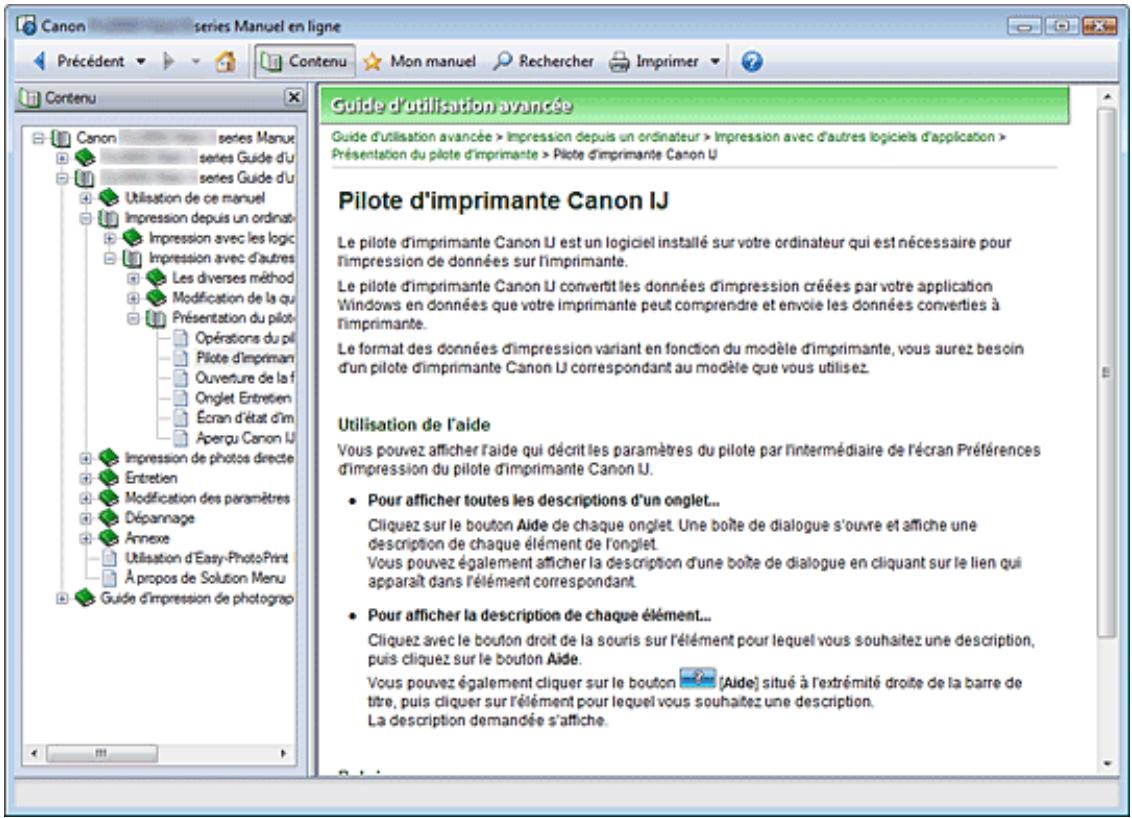Expand Les diverses méthodes node

(134, 277)
